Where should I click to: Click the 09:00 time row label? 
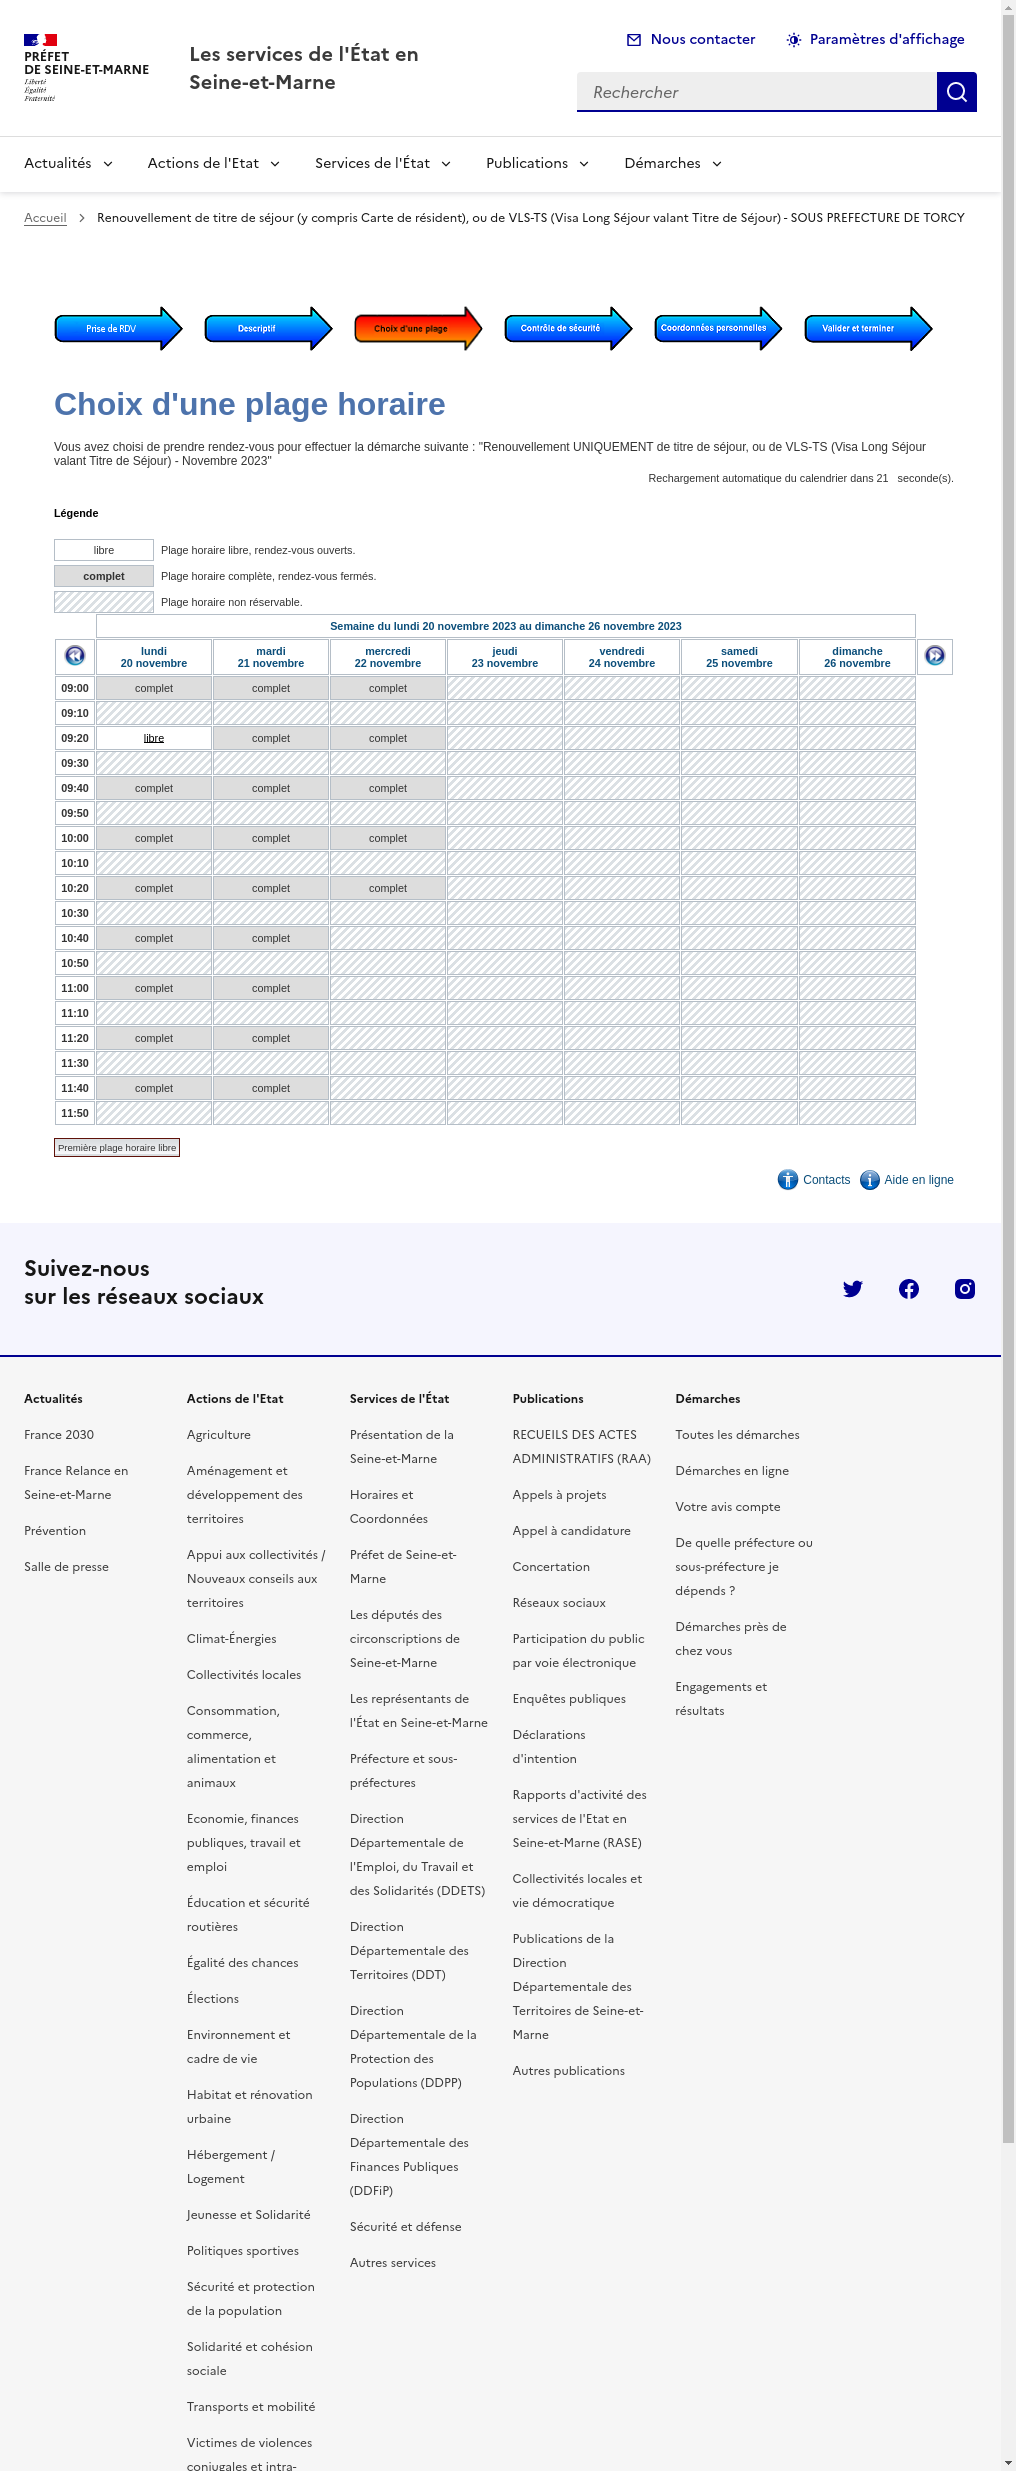pos(75,688)
